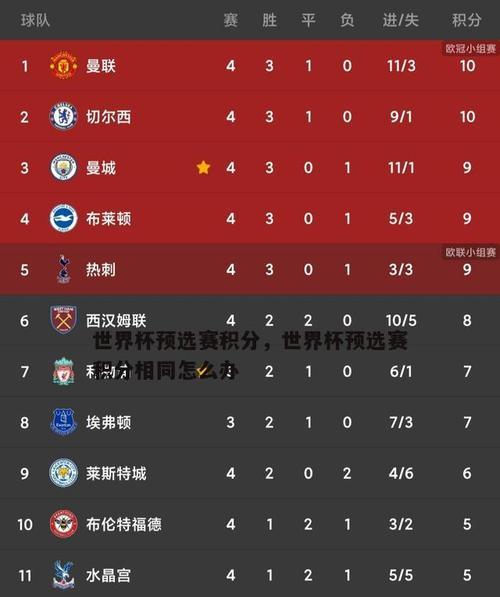Click the West Ham hammers crest

point(64,320)
